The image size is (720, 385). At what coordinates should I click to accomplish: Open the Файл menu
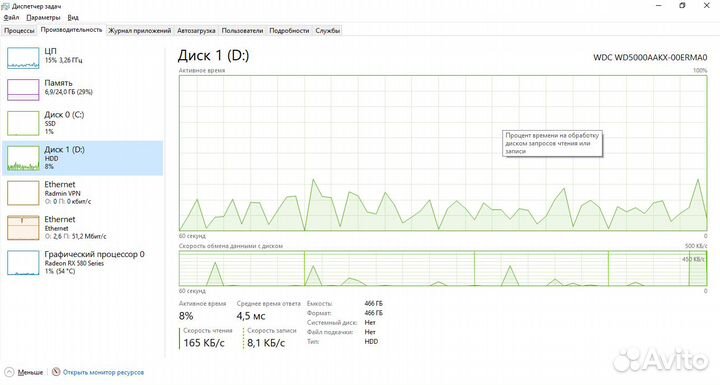point(11,17)
